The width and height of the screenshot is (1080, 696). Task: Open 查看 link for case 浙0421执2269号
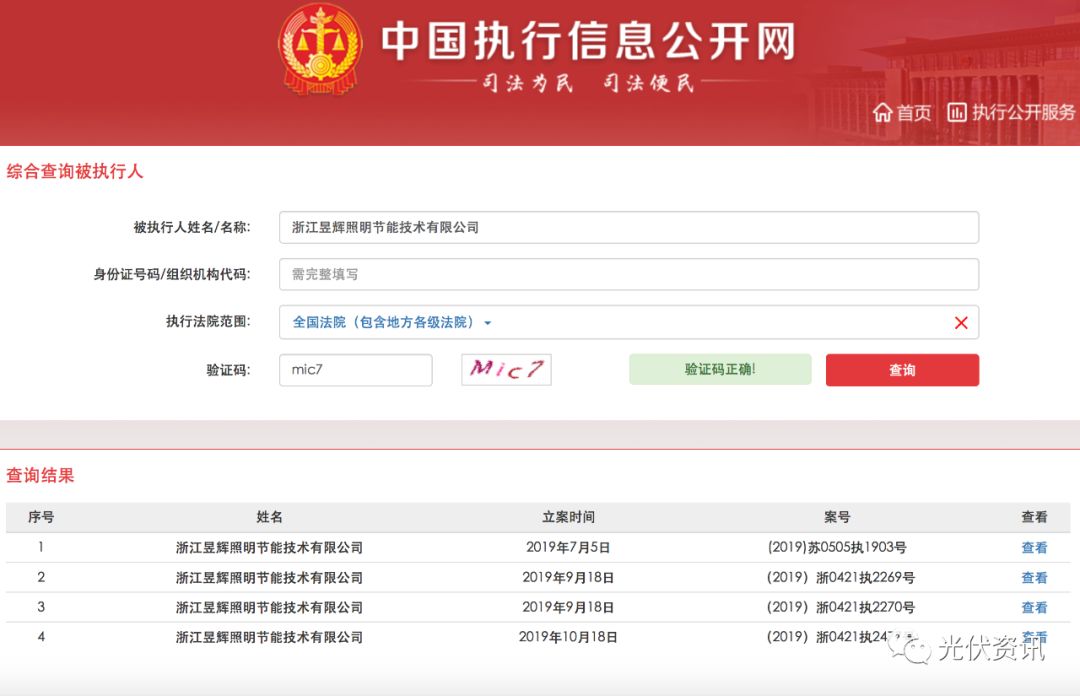[1034, 577]
